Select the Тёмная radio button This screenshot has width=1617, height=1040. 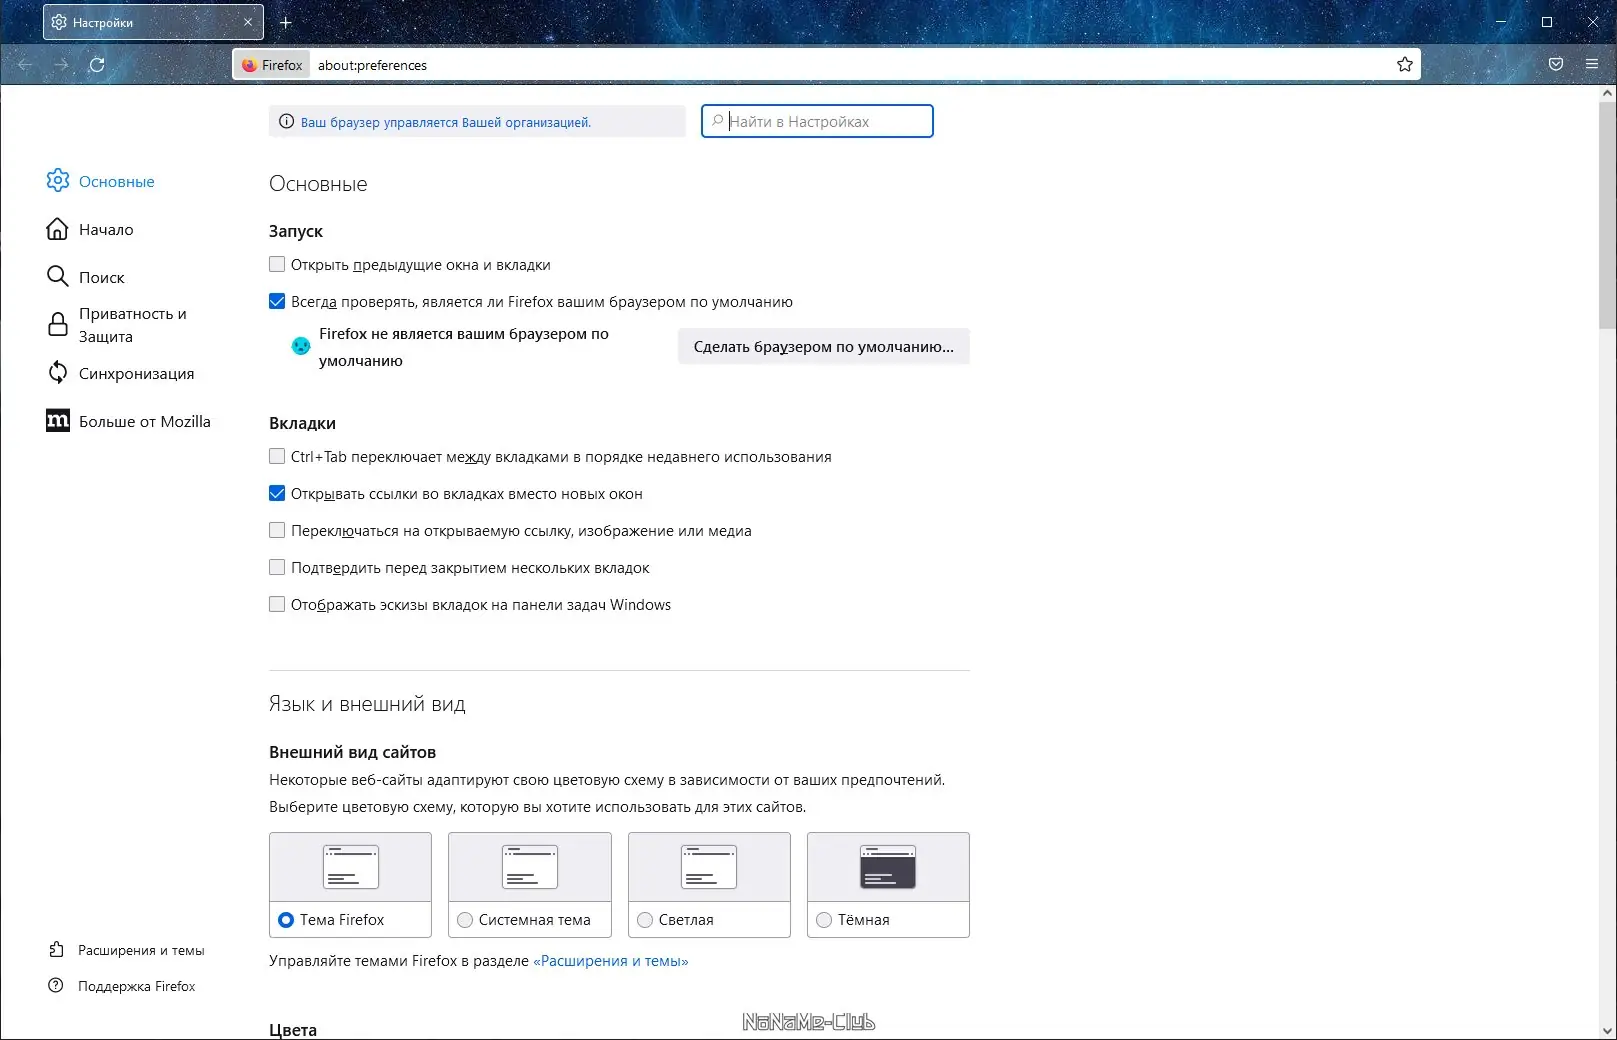(x=824, y=920)
